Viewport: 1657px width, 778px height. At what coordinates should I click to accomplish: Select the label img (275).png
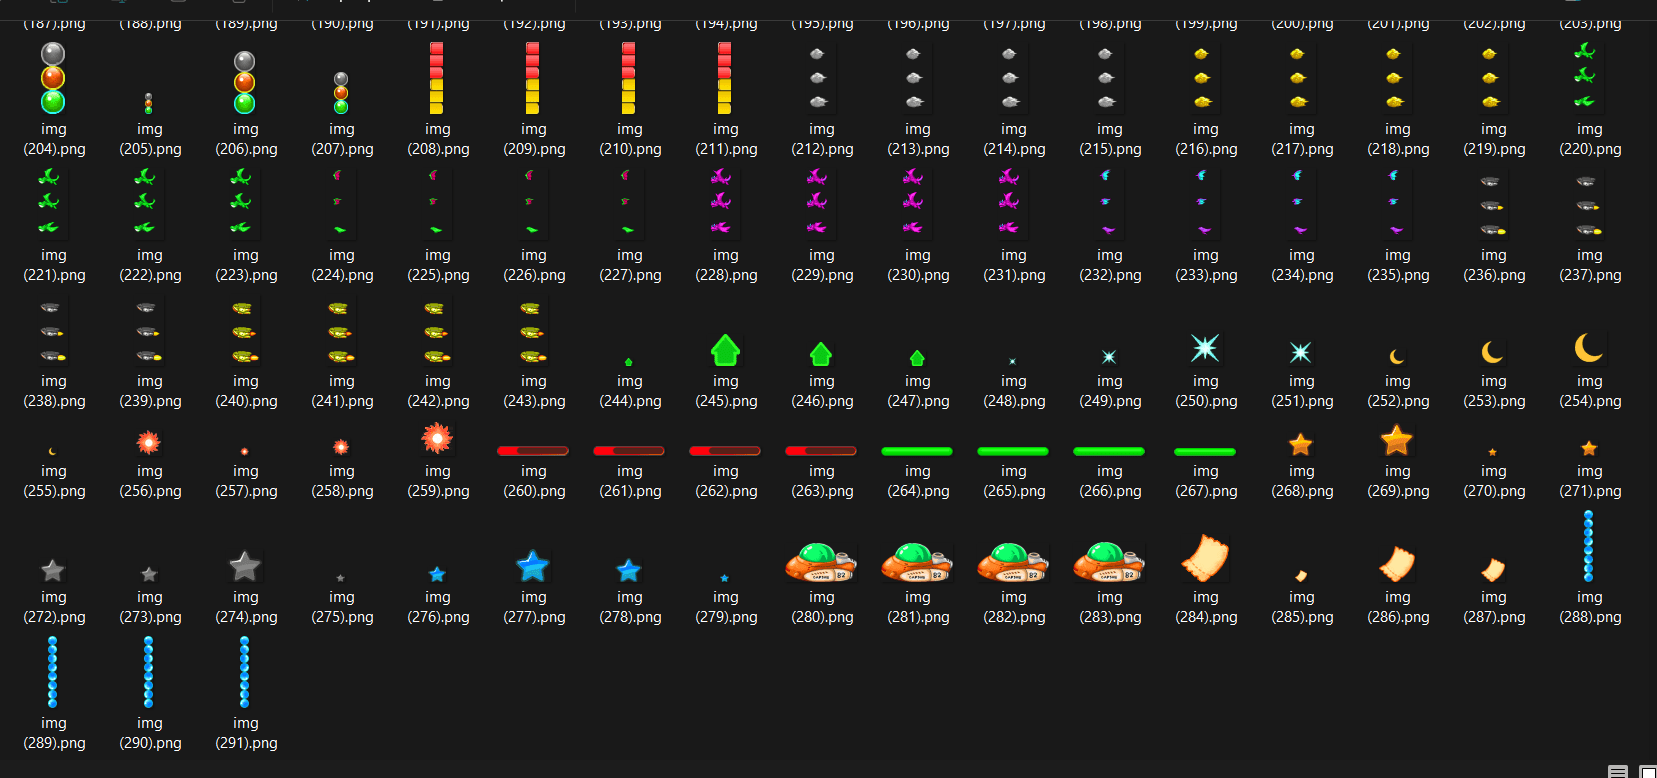(x=342, y=607)
